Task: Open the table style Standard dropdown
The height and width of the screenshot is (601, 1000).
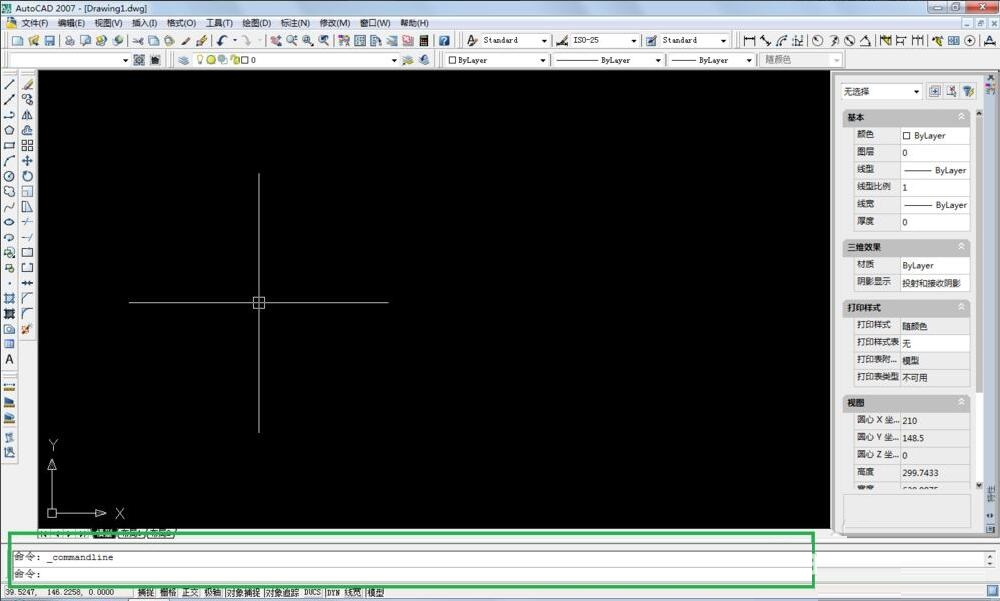Action: pyautogui.click(x=723, y=40)
